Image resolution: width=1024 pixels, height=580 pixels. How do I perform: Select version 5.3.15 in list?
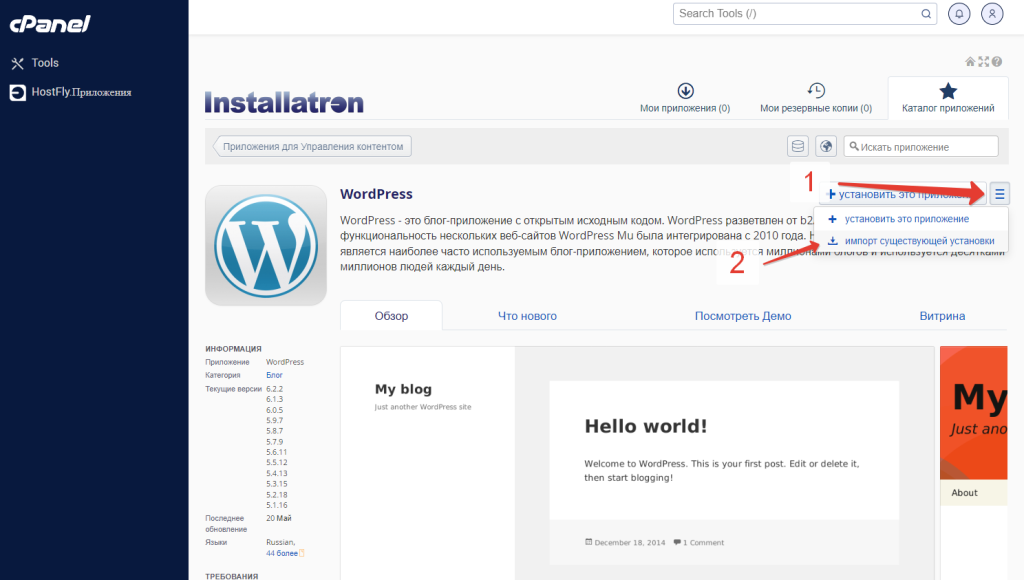pos(276,484)
